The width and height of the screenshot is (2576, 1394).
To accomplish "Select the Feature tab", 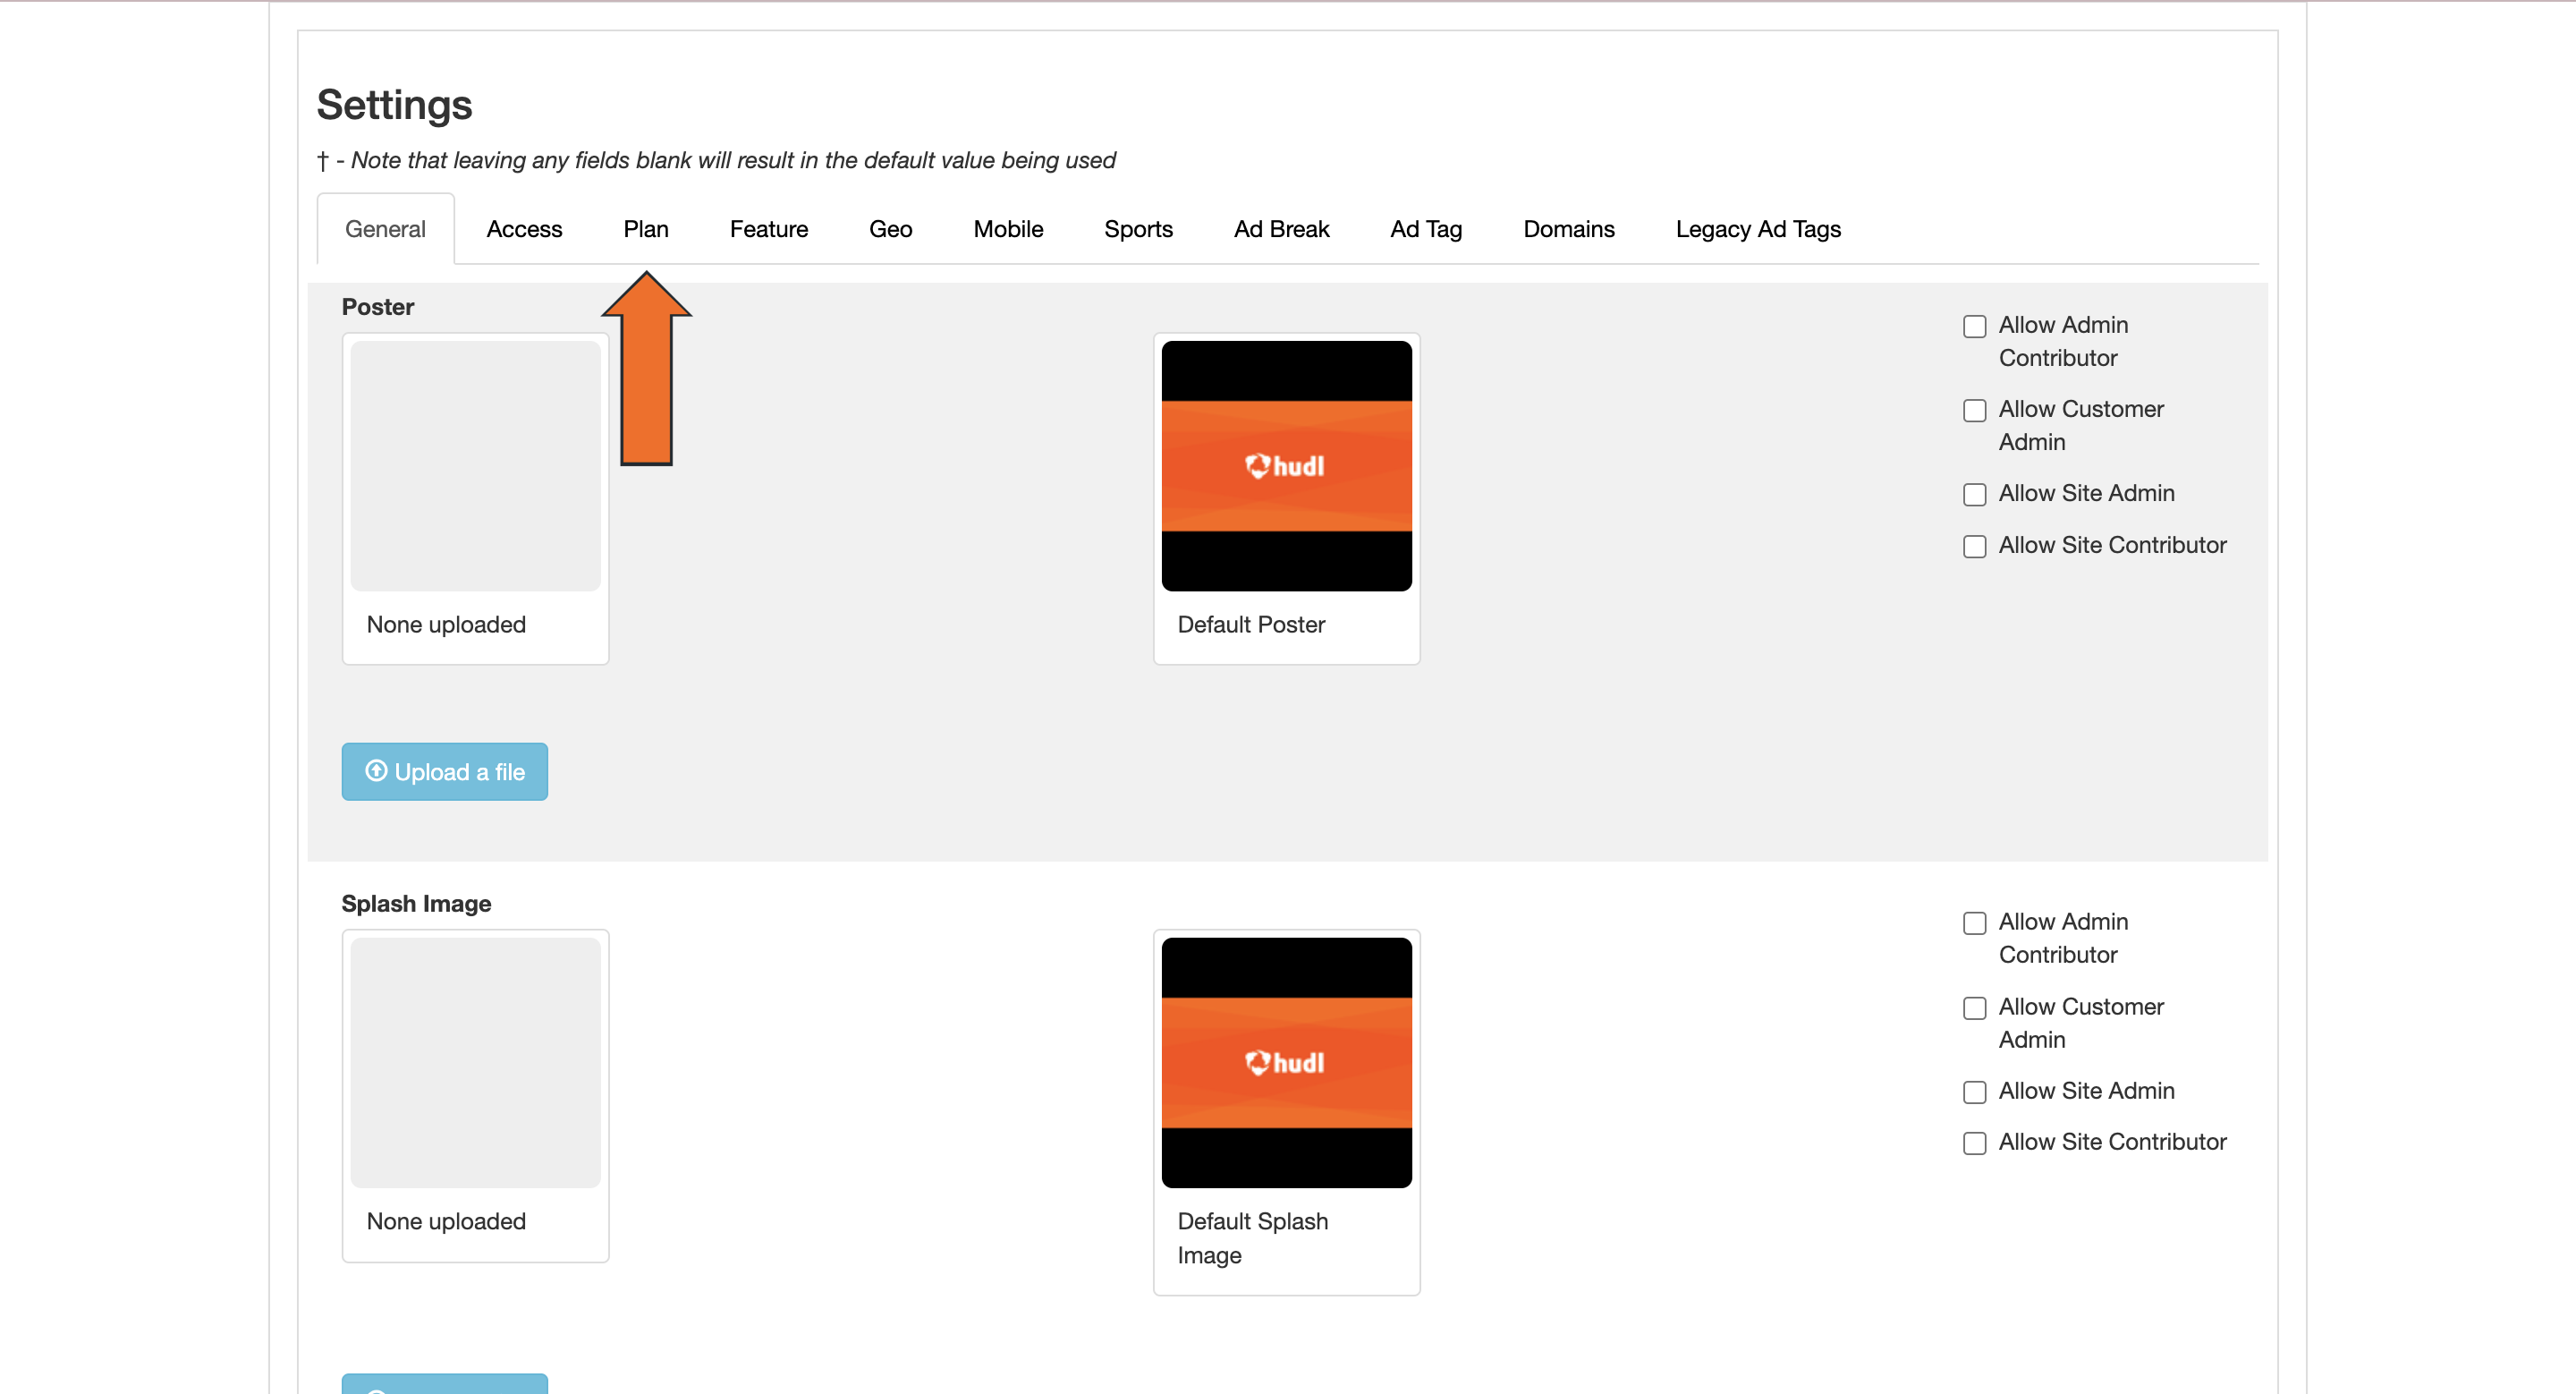I will coord(768,229).
